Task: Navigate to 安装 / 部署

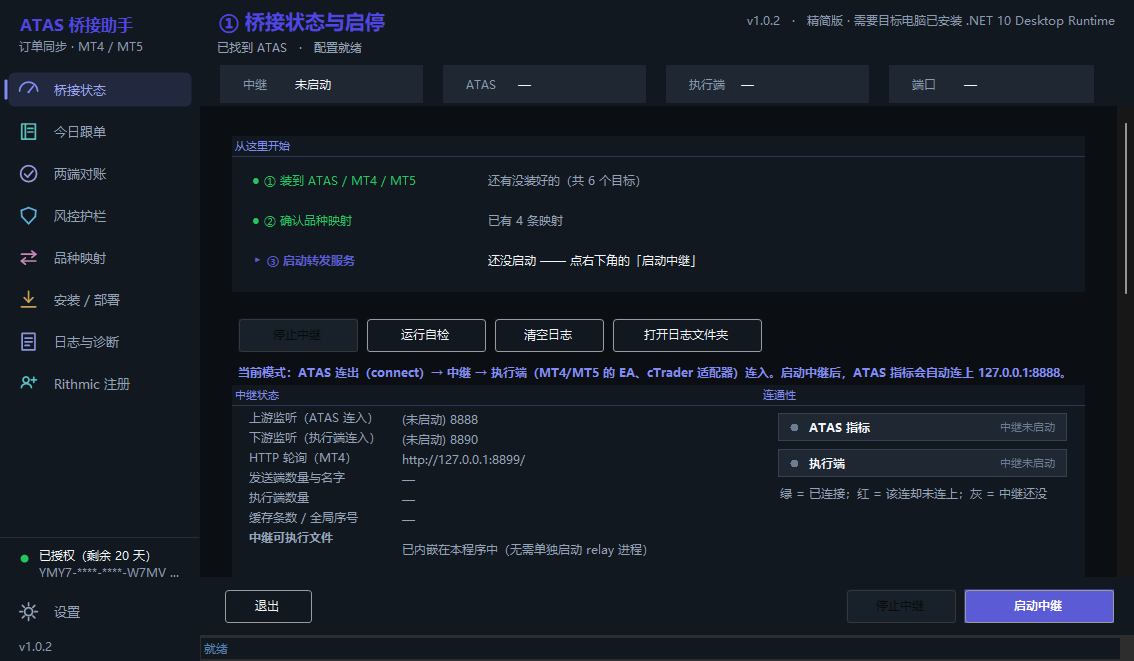Action: (100, 299)
